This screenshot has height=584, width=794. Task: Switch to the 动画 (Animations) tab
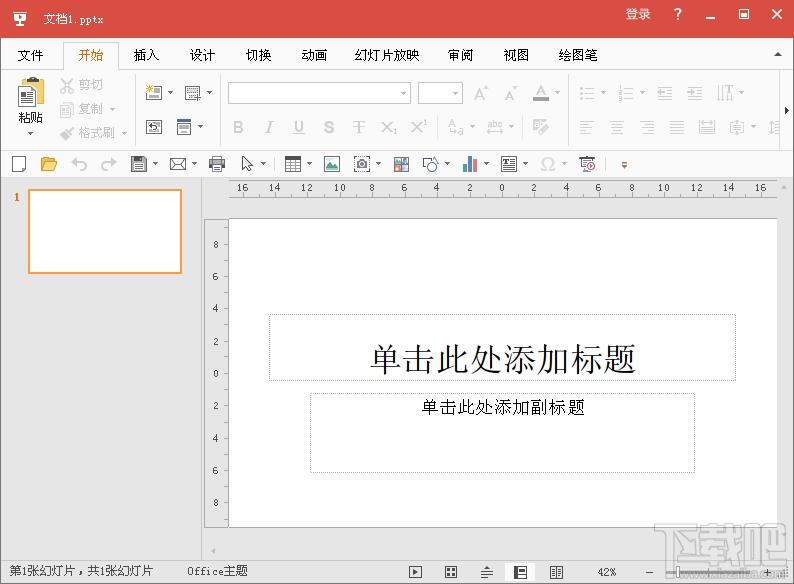(314, 55)
